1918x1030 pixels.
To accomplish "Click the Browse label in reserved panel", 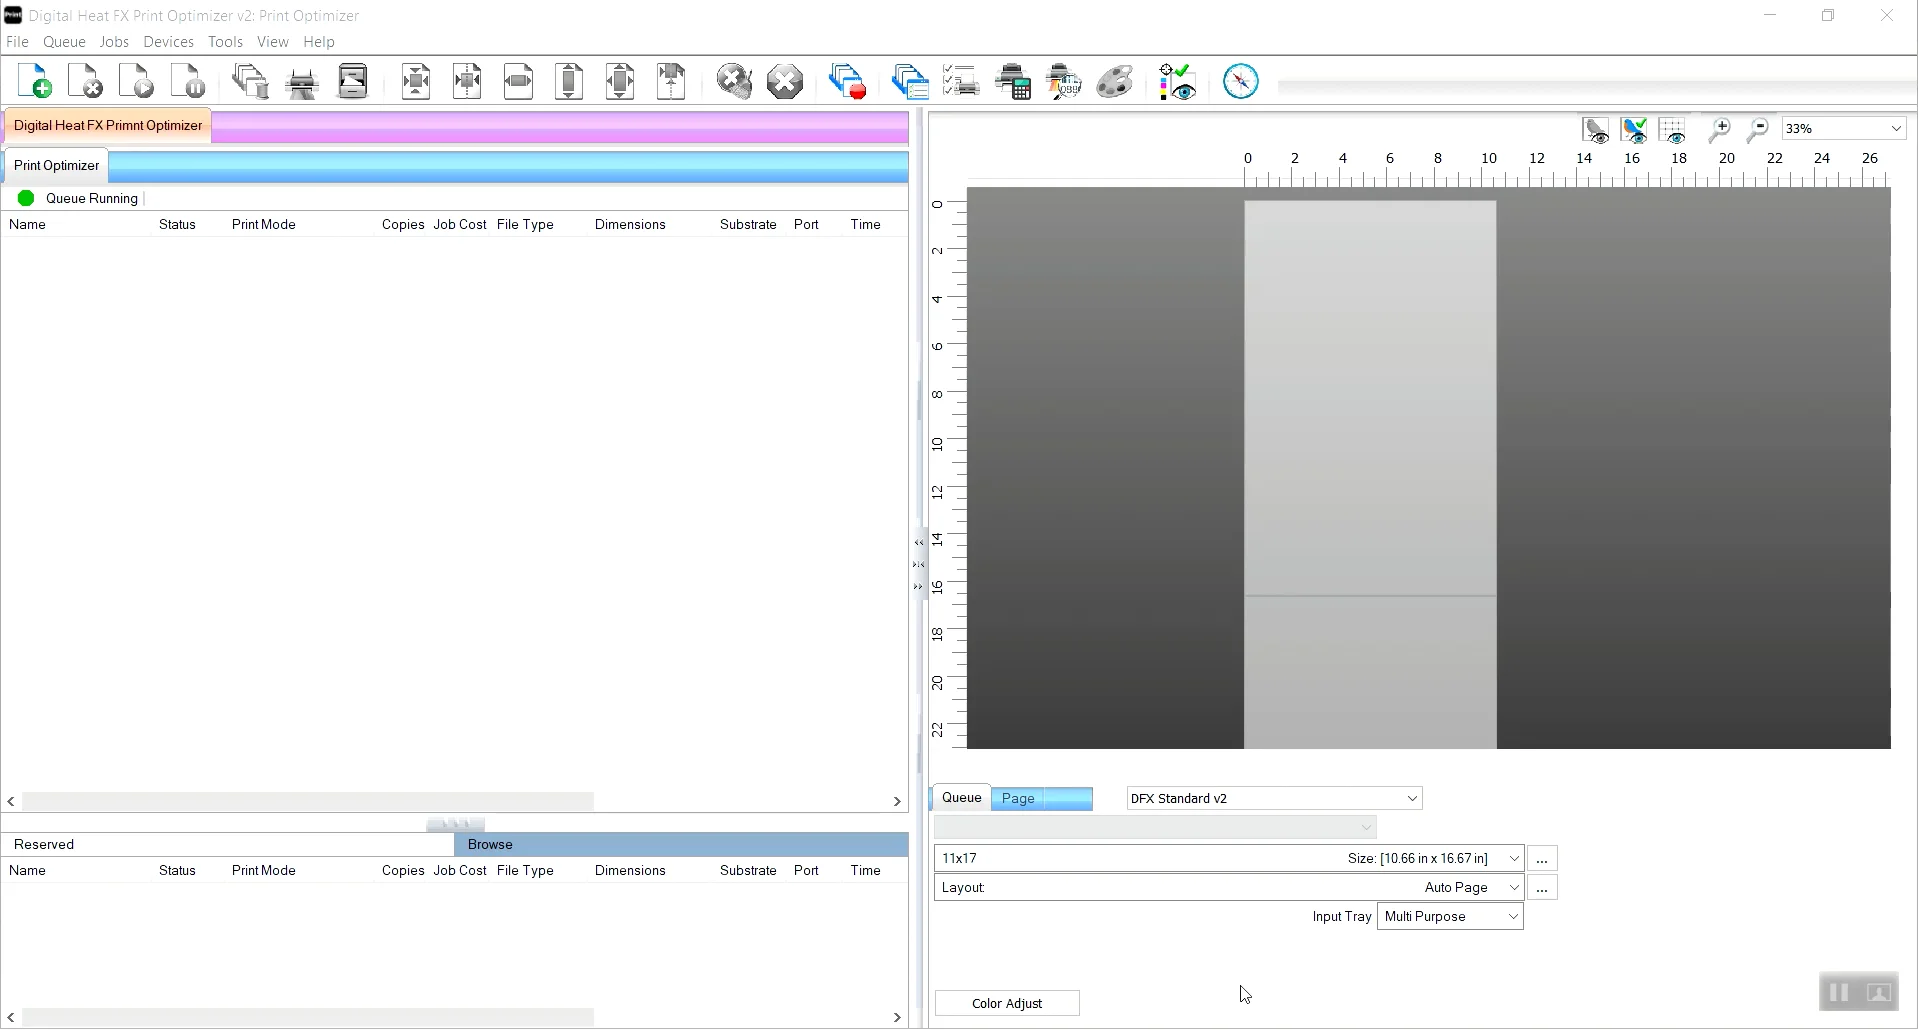I will [x=490, y=844].
